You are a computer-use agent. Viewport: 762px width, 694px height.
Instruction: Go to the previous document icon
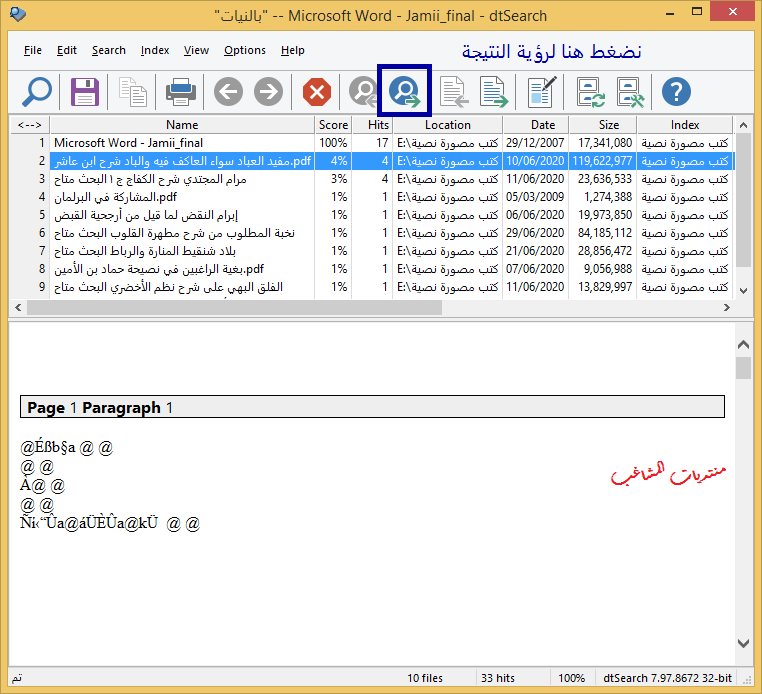click(453, 93)
